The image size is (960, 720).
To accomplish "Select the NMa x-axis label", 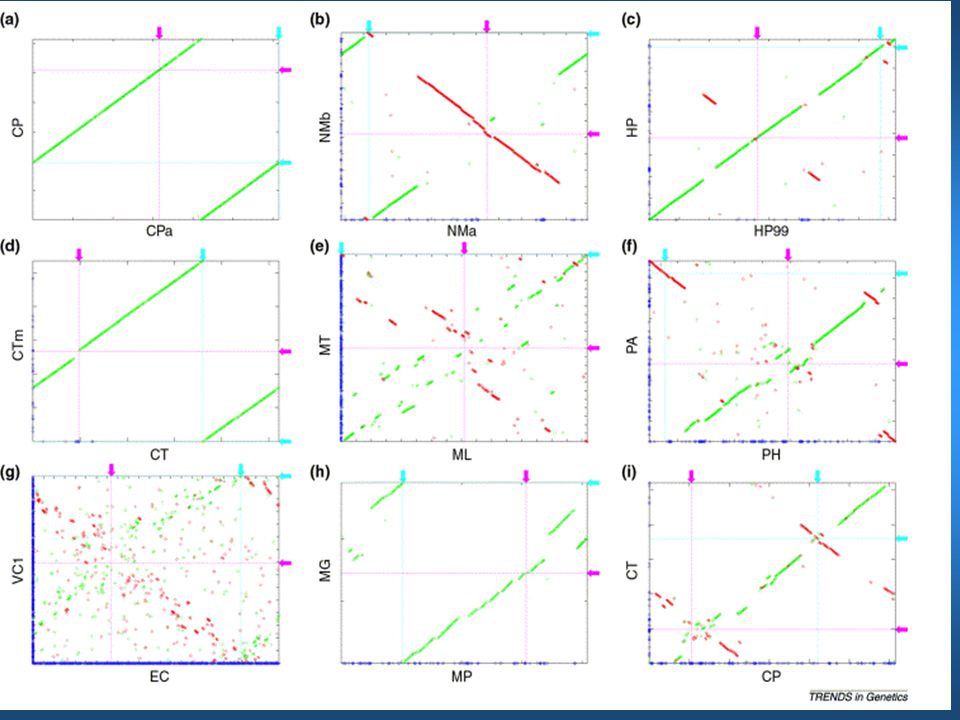I will (462, 231).
